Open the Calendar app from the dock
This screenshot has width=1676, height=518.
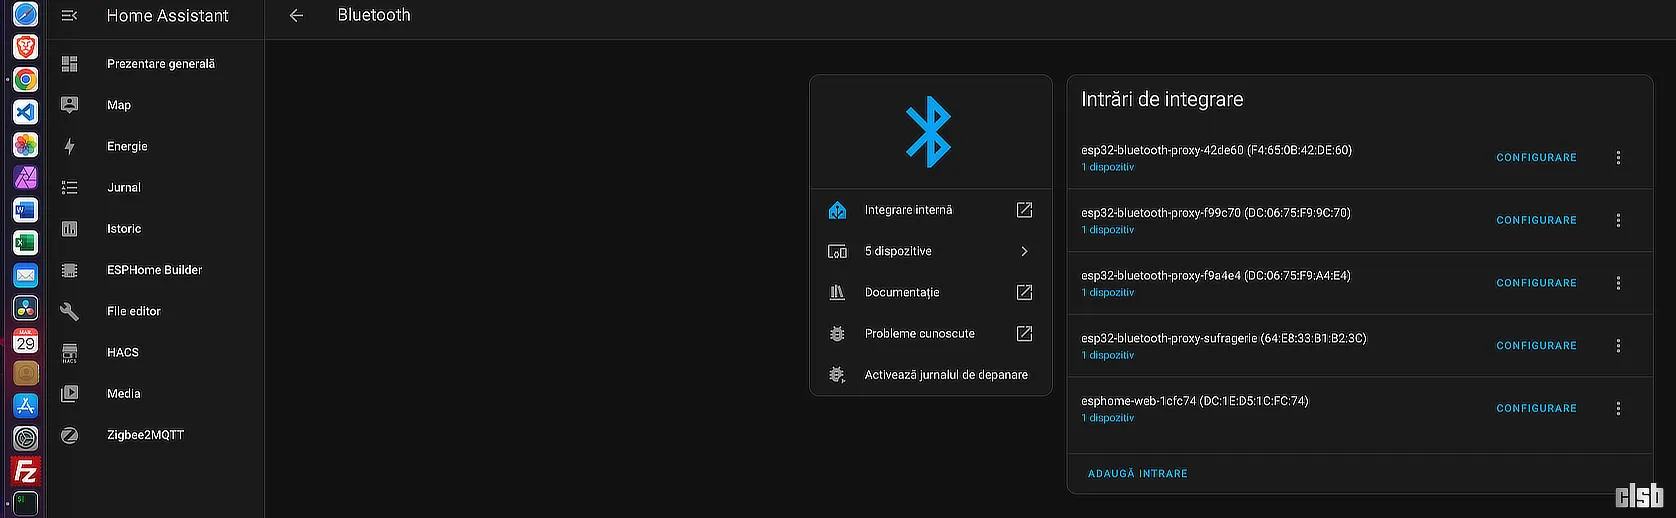[x=26, y=340]
